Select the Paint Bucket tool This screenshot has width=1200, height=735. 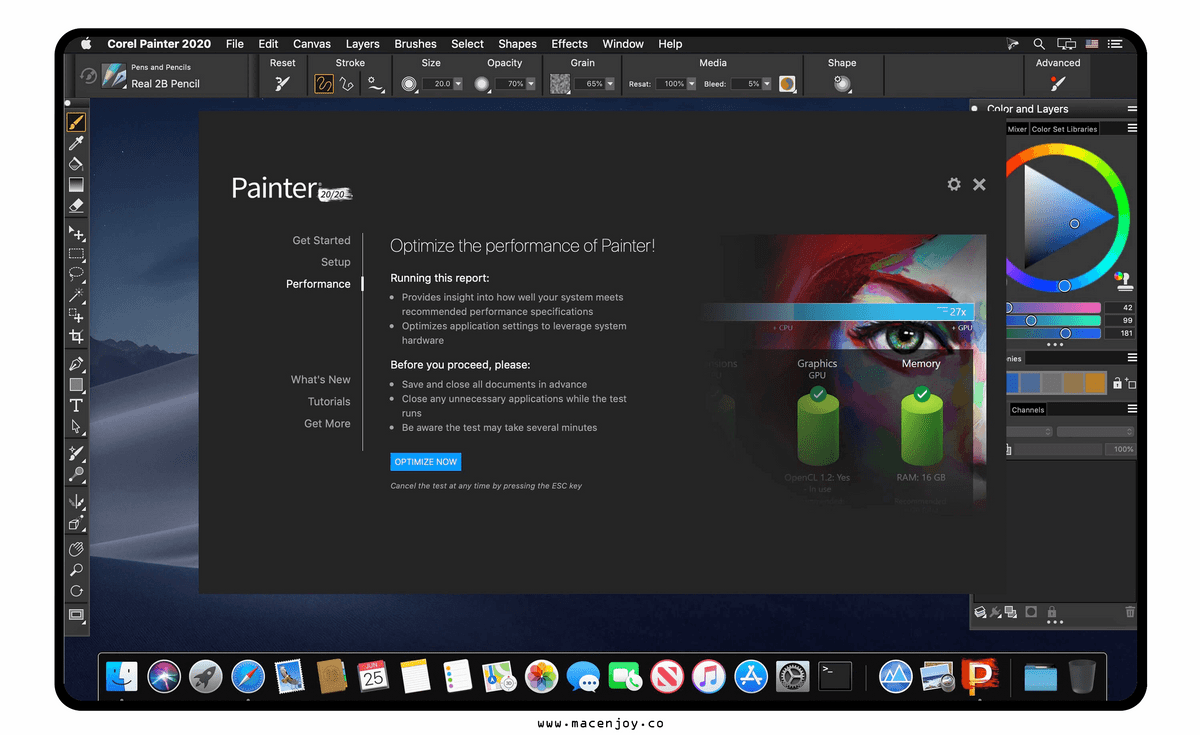(76, 164)
